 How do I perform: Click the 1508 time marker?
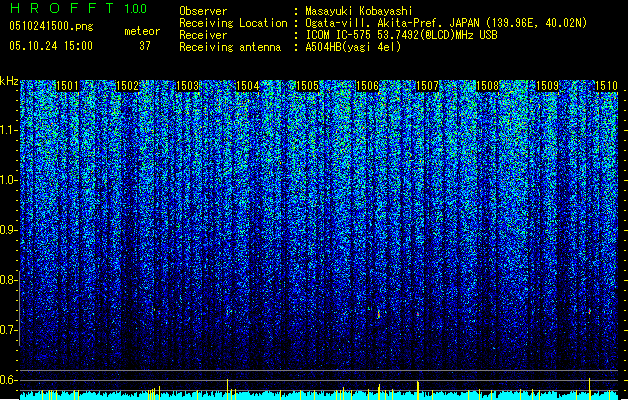coord(487,86)
